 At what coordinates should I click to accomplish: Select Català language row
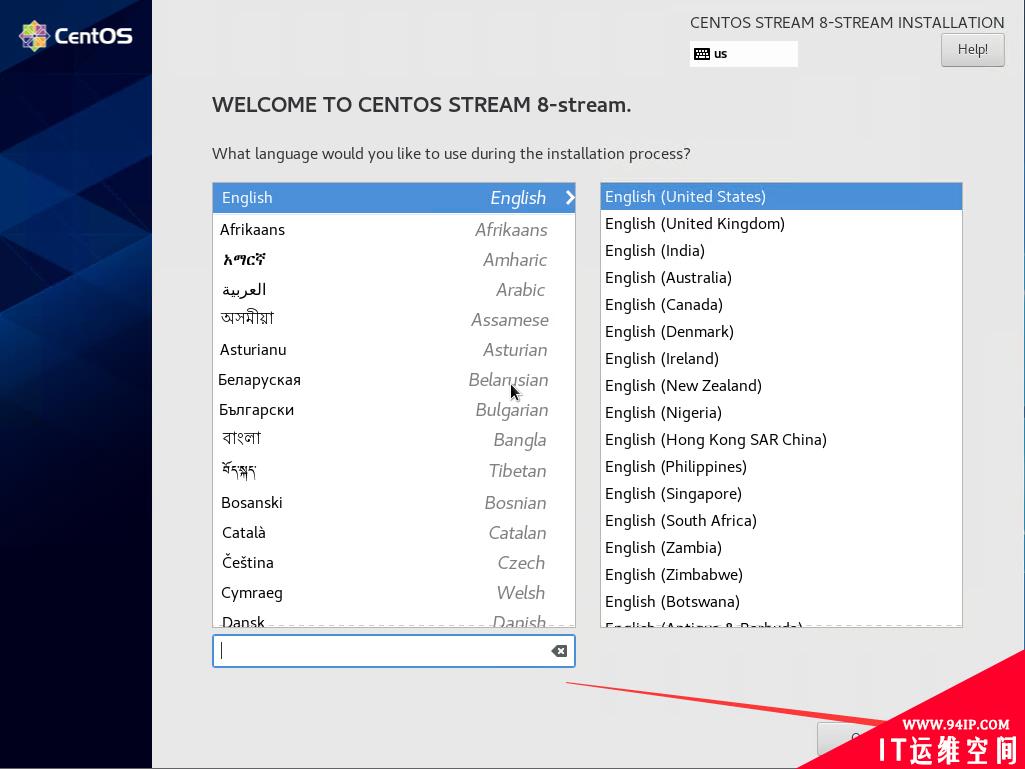[394, 532]
